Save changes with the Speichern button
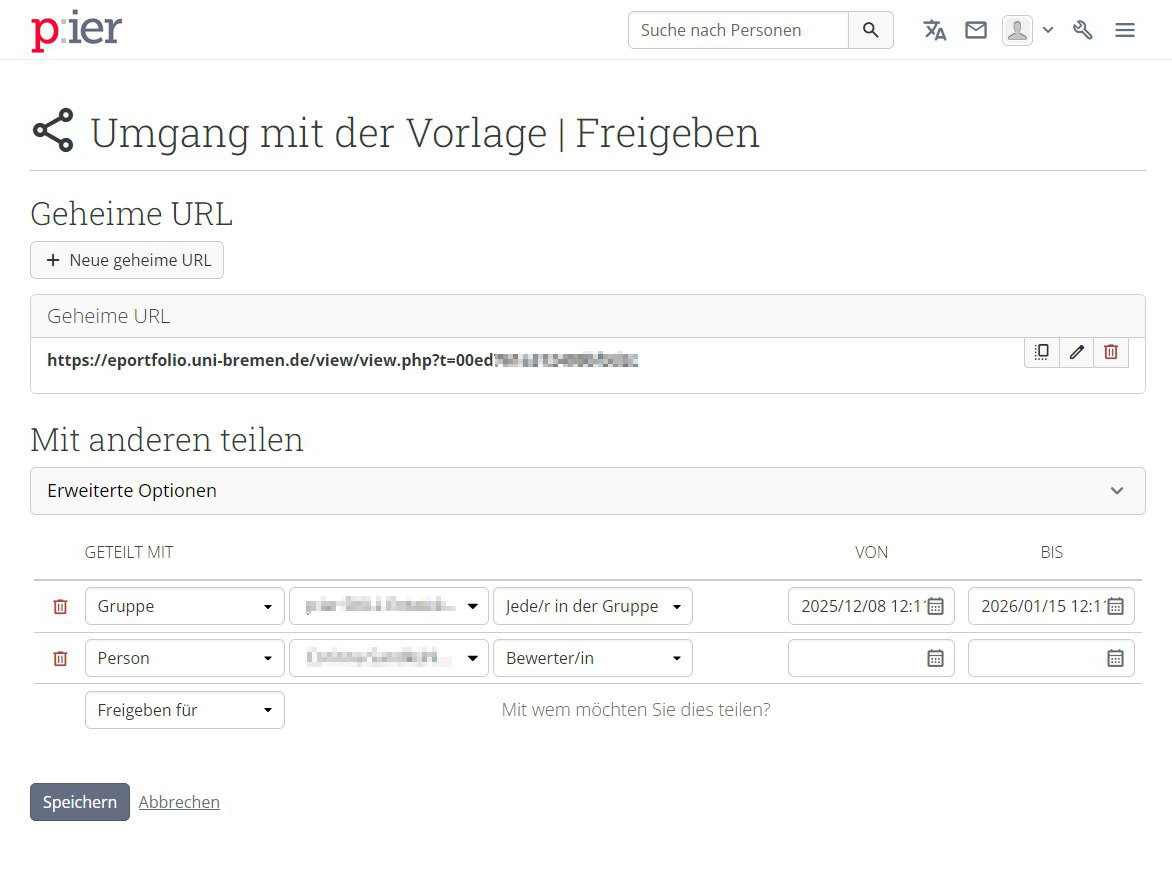Image resolution: width=1172 pixels, height=879 pixels. [x=79, y=802]
